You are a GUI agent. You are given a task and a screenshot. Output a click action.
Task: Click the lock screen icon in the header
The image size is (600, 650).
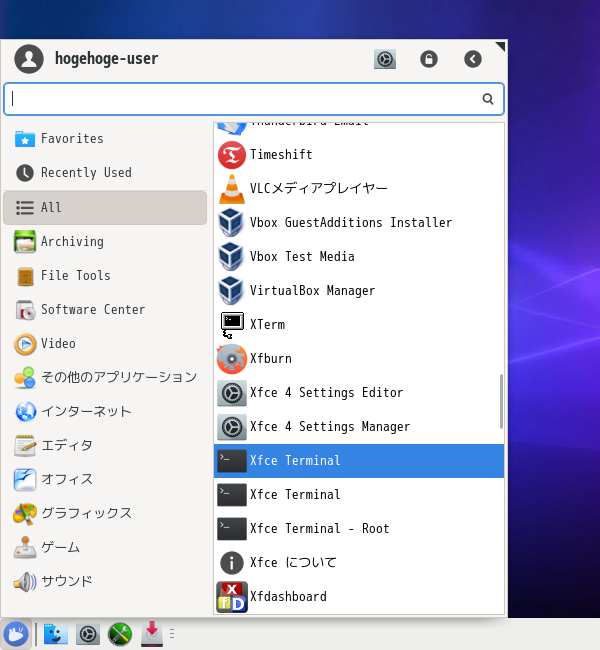429,59
